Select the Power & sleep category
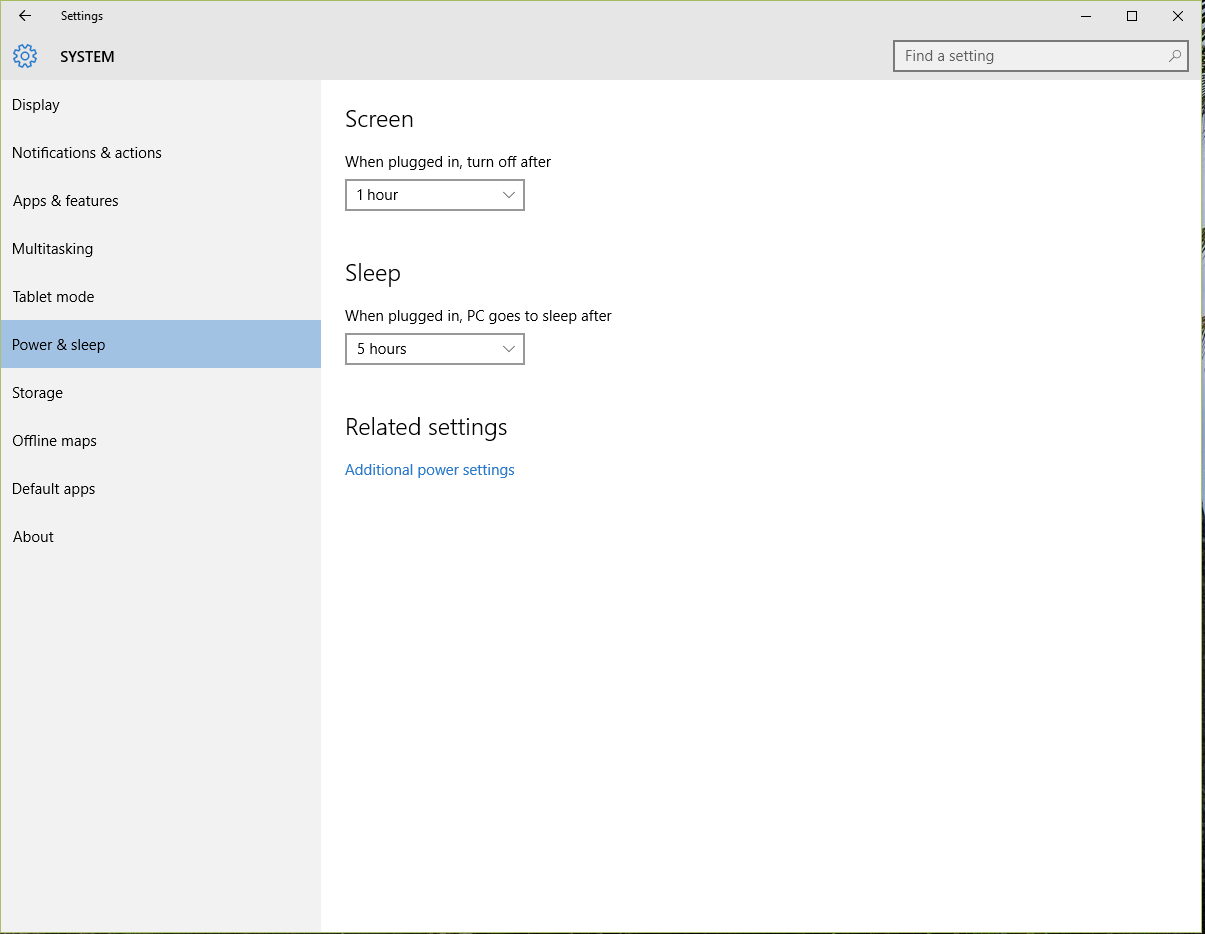The height and width of the screenshot is (934, 1205). 59,345
